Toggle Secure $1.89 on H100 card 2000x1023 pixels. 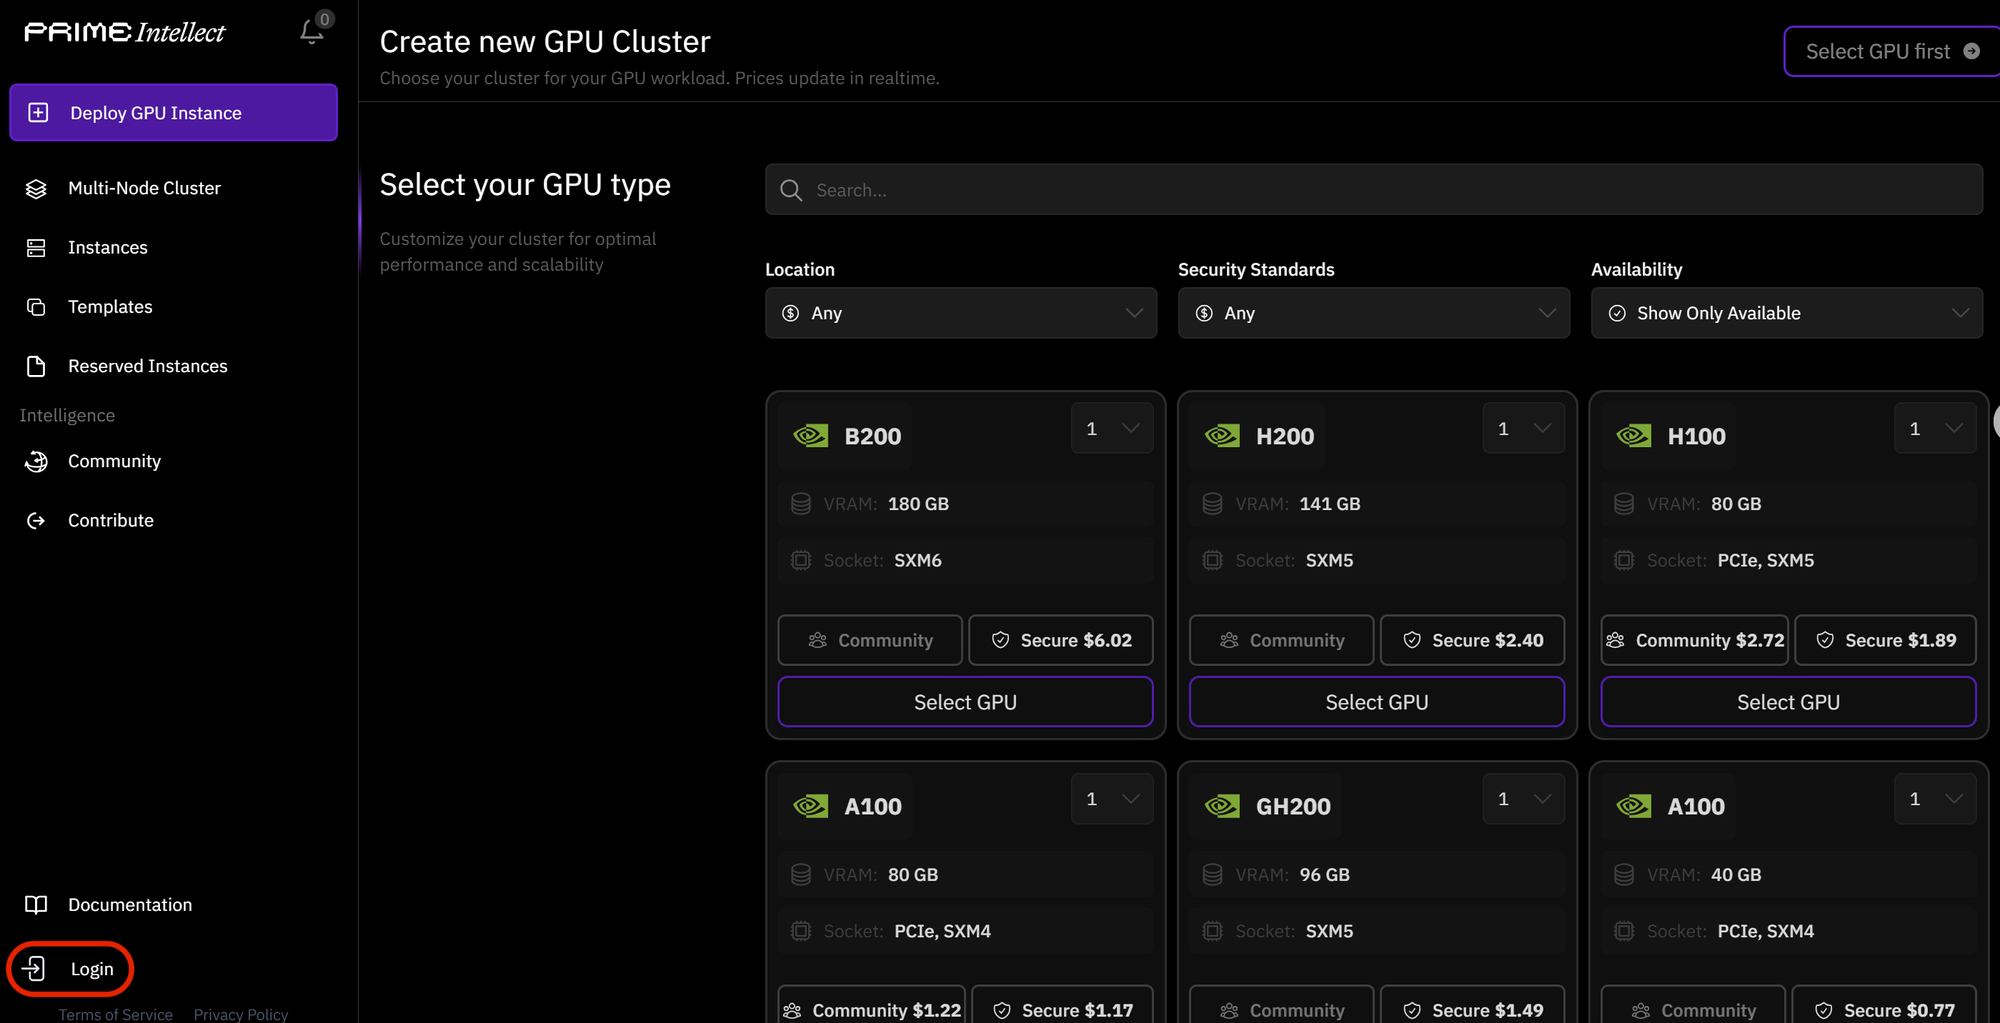(x=1885, y=640)
